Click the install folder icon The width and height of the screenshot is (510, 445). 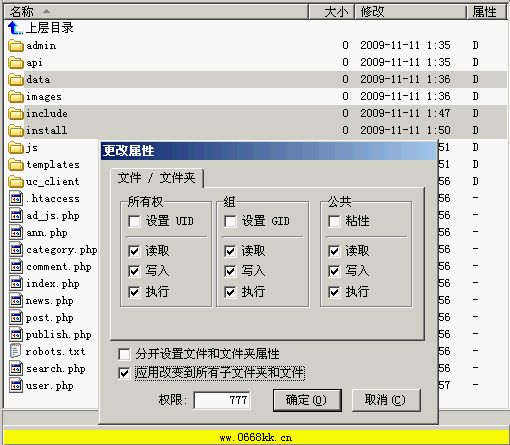pyautogui.click(x=16, y=131)
